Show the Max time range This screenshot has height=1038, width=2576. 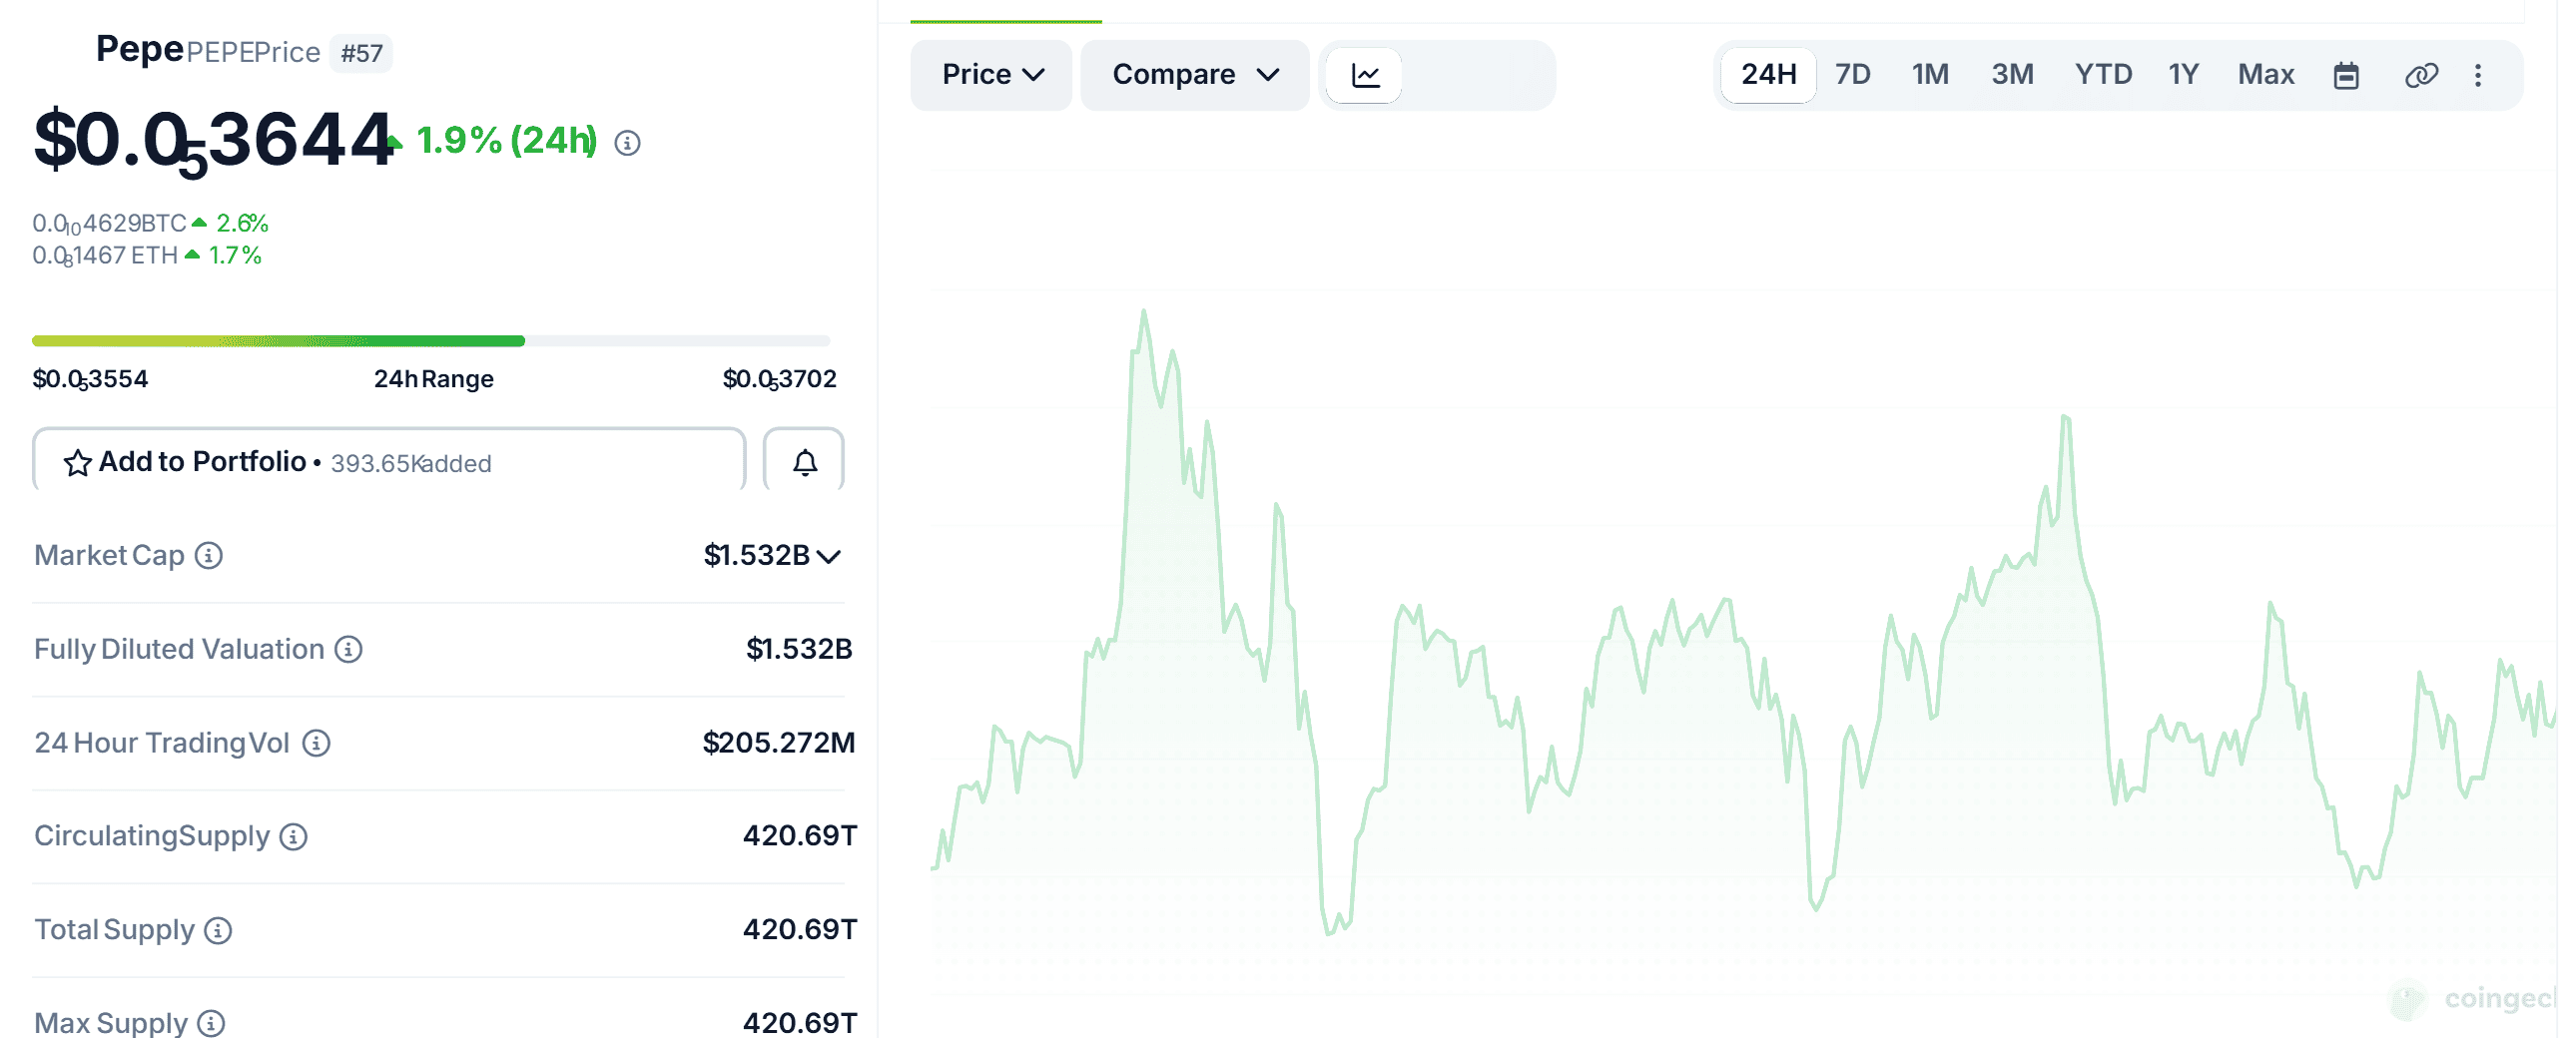coord(2266,75)
